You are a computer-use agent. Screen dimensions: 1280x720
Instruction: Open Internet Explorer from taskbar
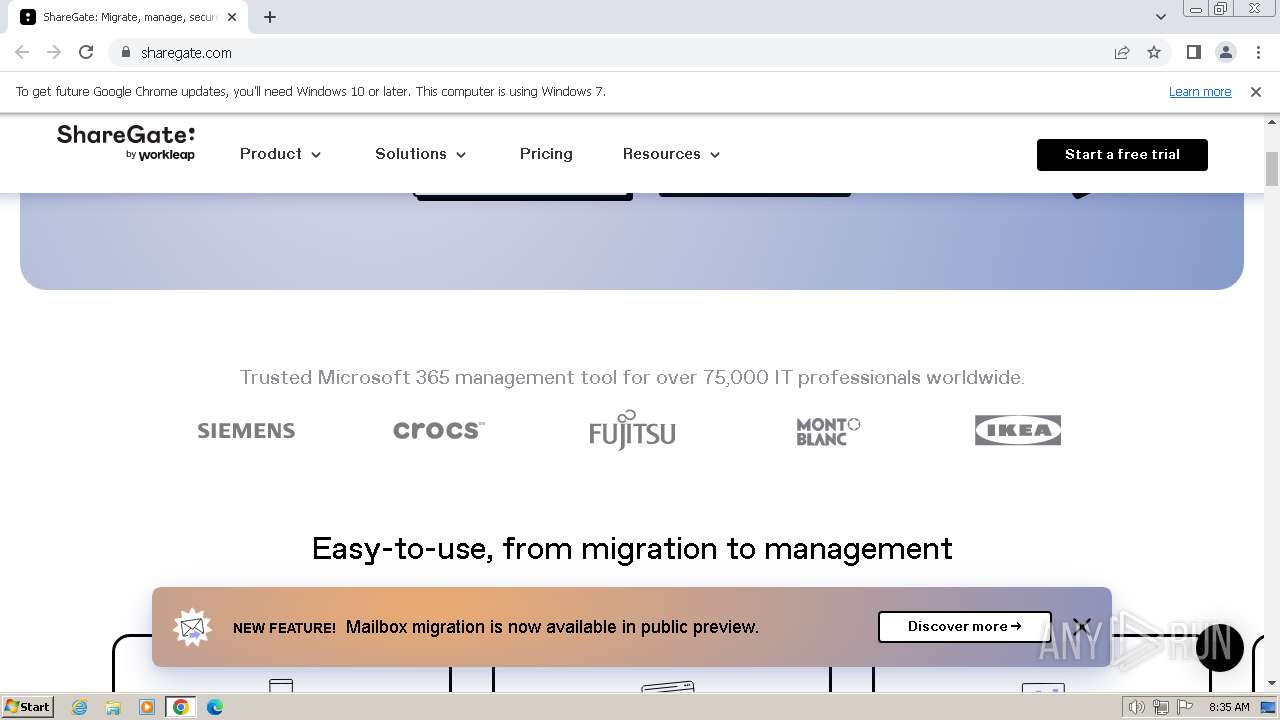(x=80, y=707)
